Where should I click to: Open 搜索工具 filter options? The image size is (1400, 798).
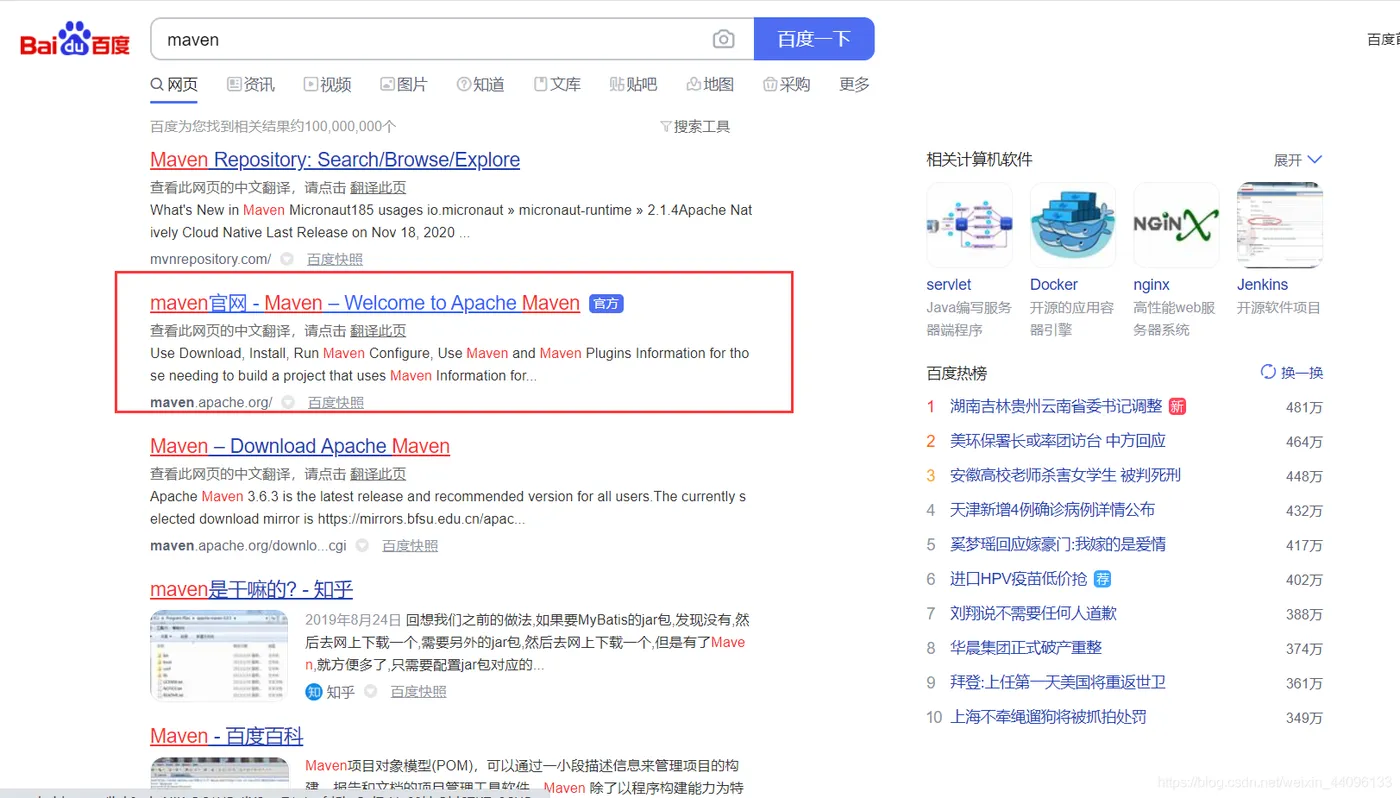tap(695, 126)
